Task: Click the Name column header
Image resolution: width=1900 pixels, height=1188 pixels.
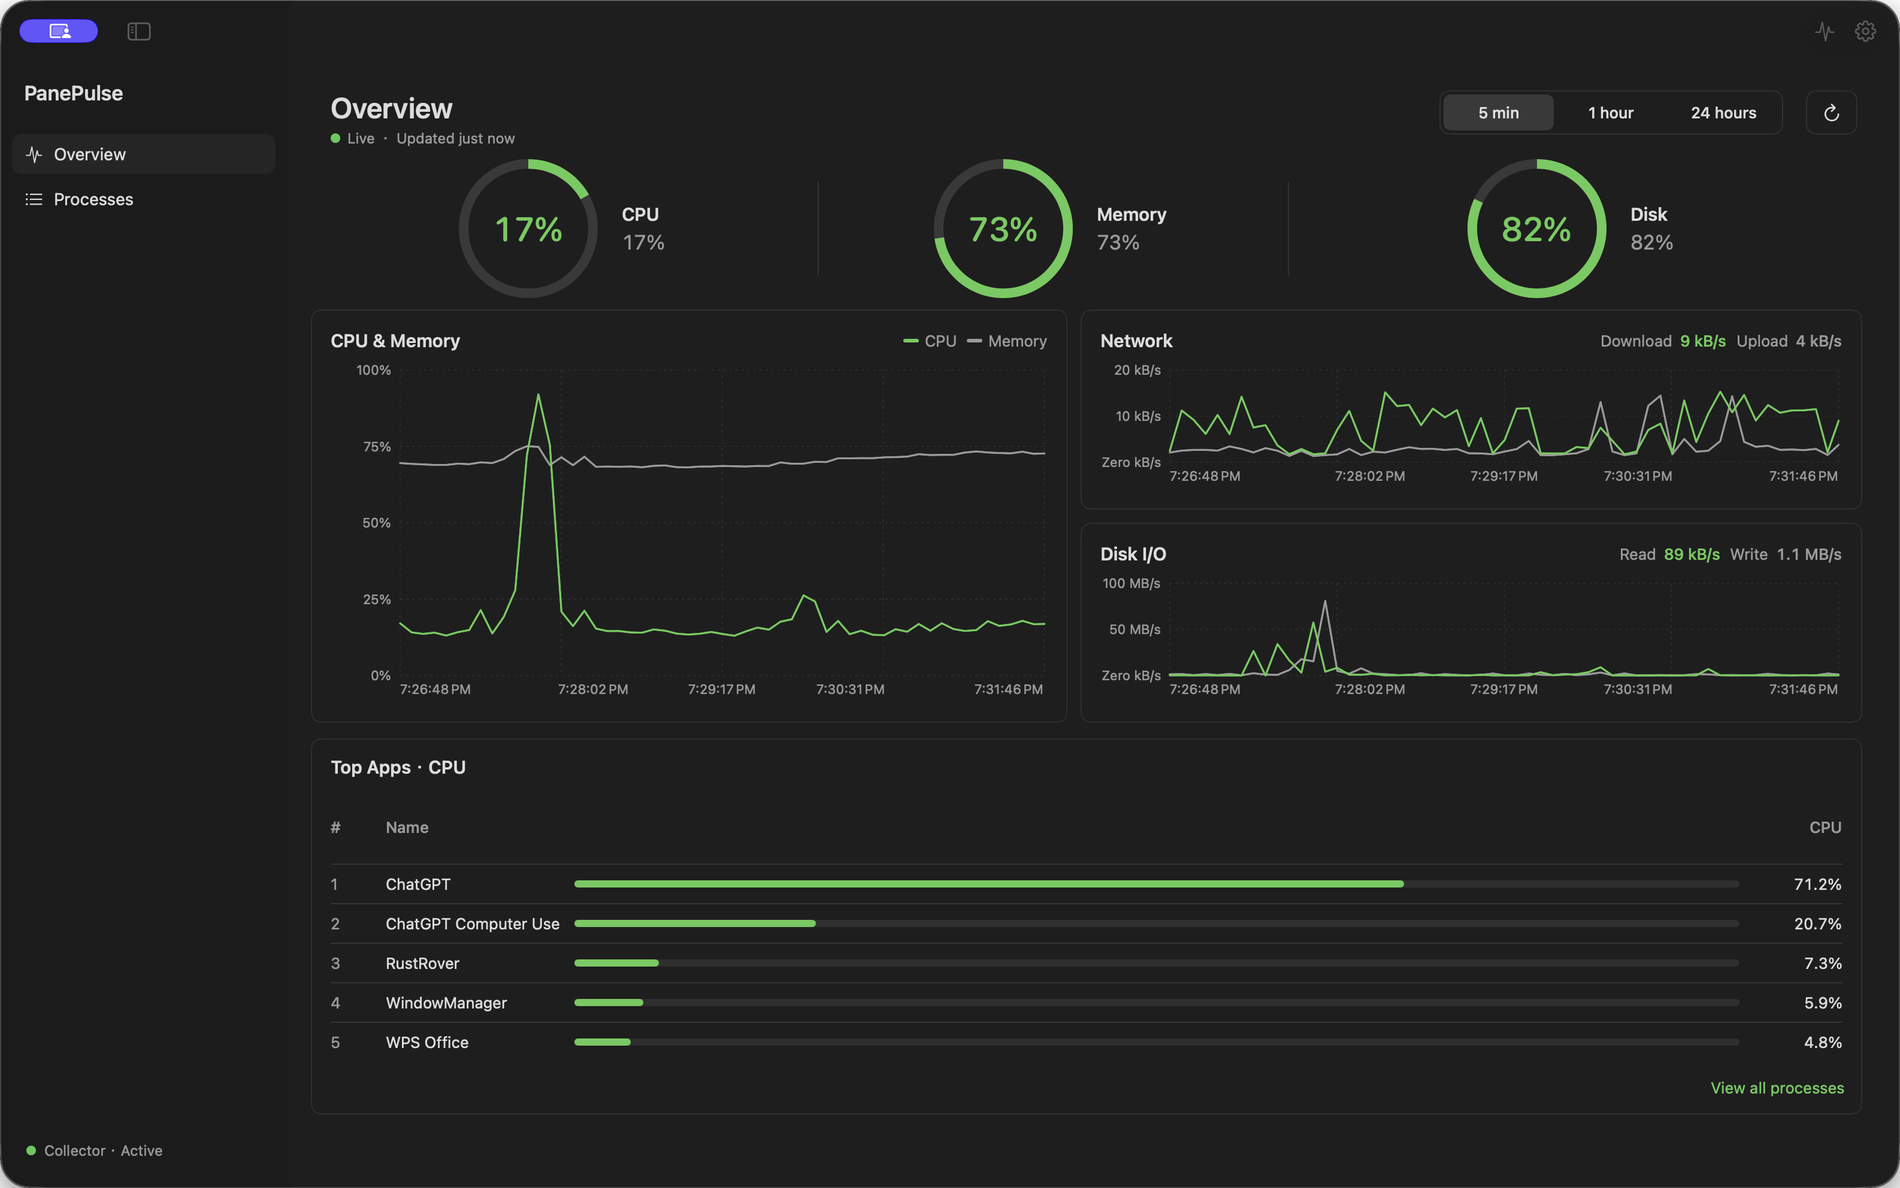Action: pyautogui.click(x=407, y=827)
